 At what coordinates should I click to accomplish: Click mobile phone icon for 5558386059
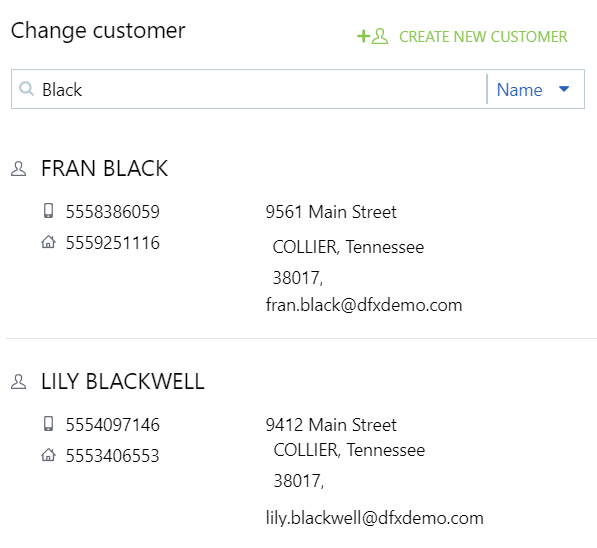[48, 211]
